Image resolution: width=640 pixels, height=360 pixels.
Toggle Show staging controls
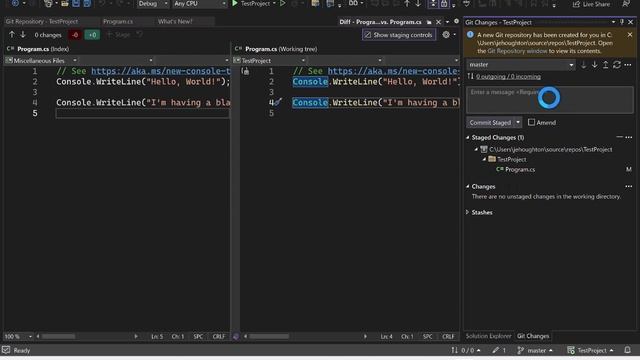398,35
